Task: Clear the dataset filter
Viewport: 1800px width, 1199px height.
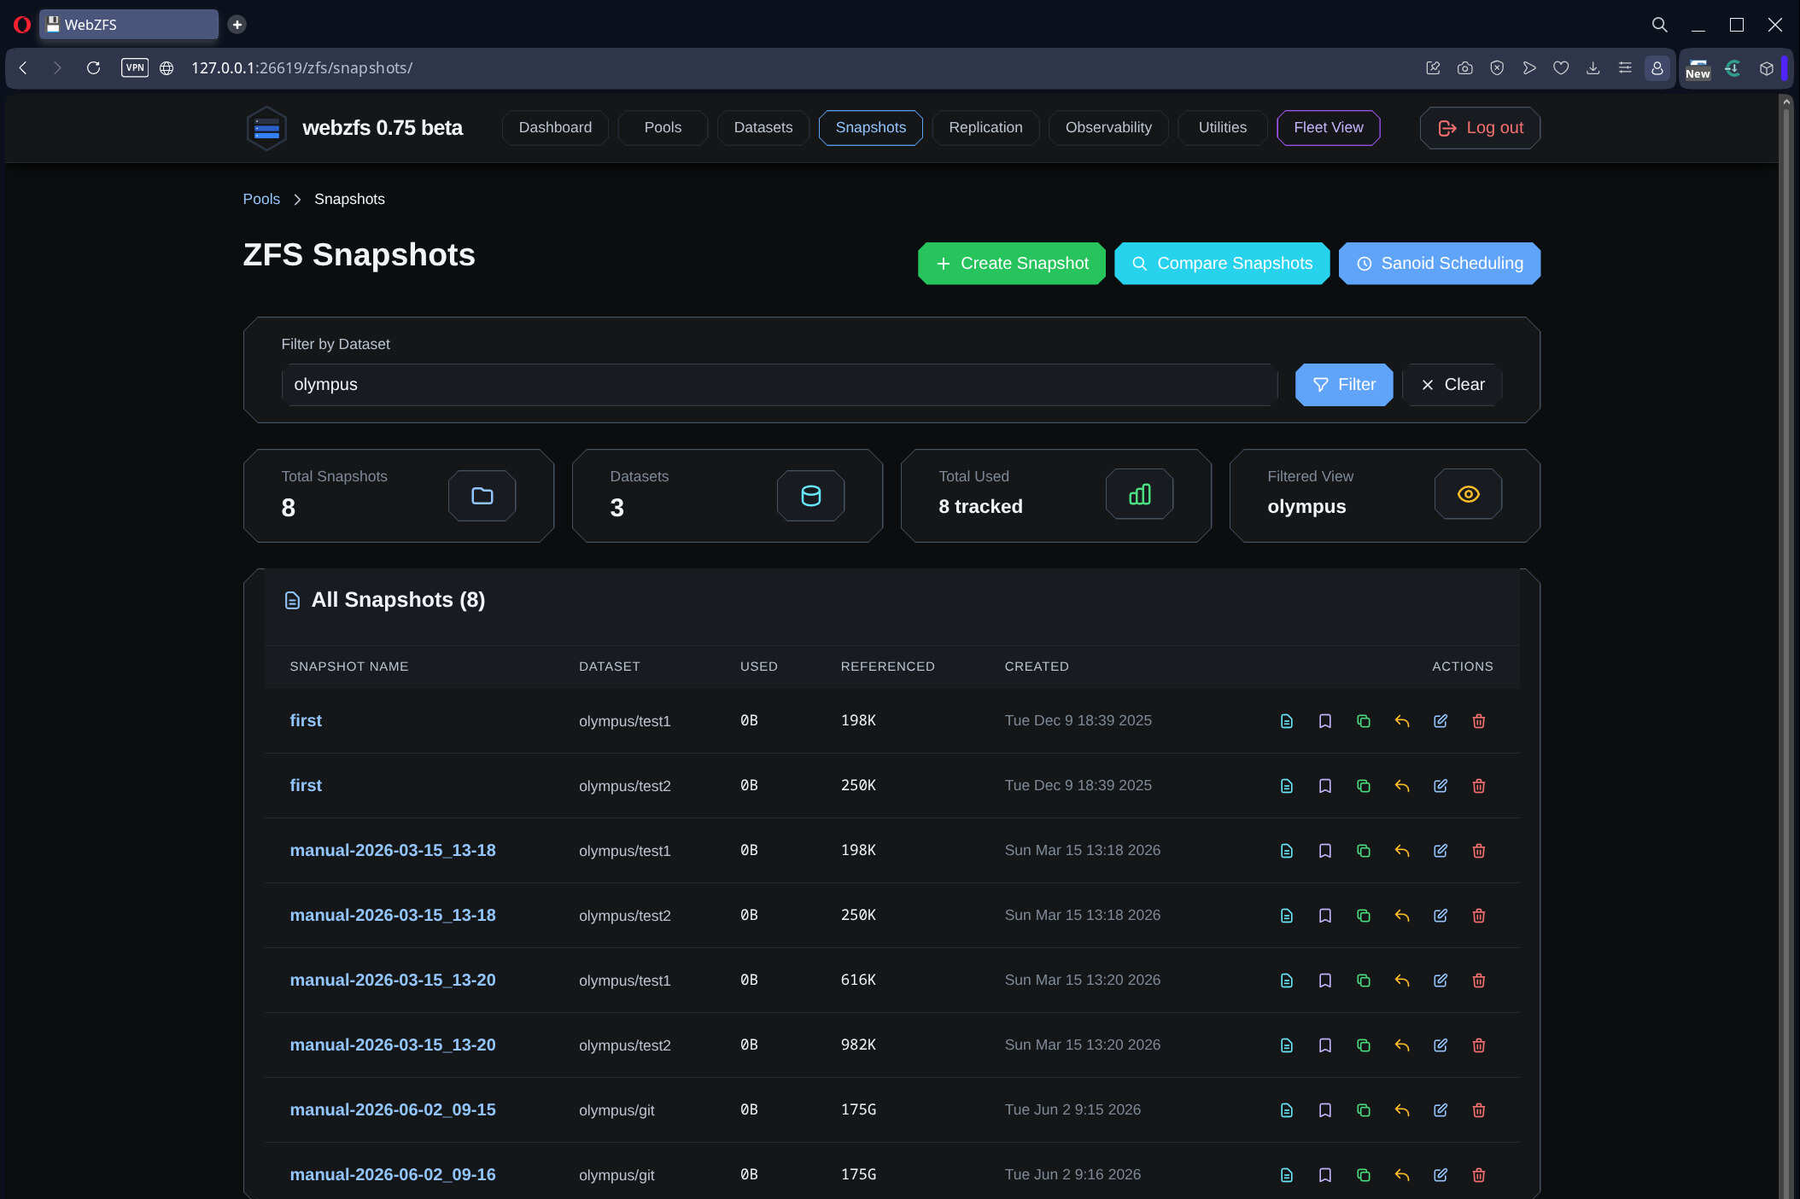Action: tap(1452, 385)
